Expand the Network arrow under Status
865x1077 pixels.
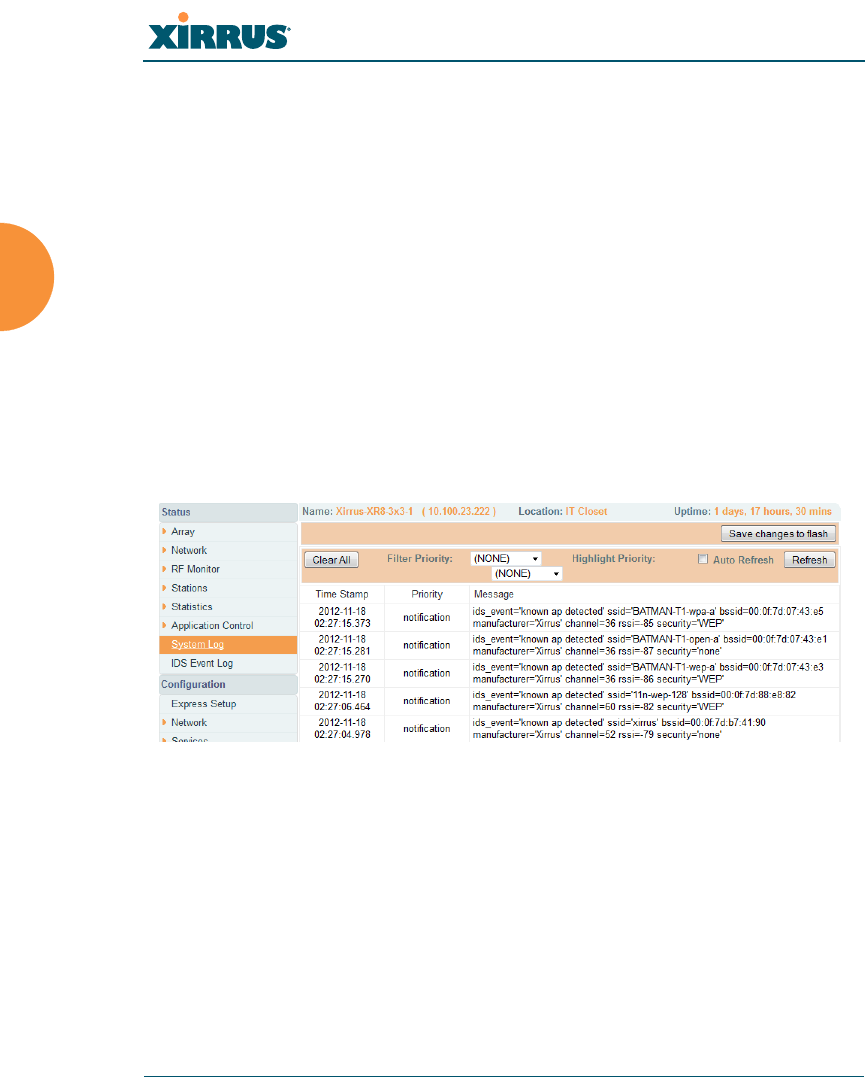164,550
